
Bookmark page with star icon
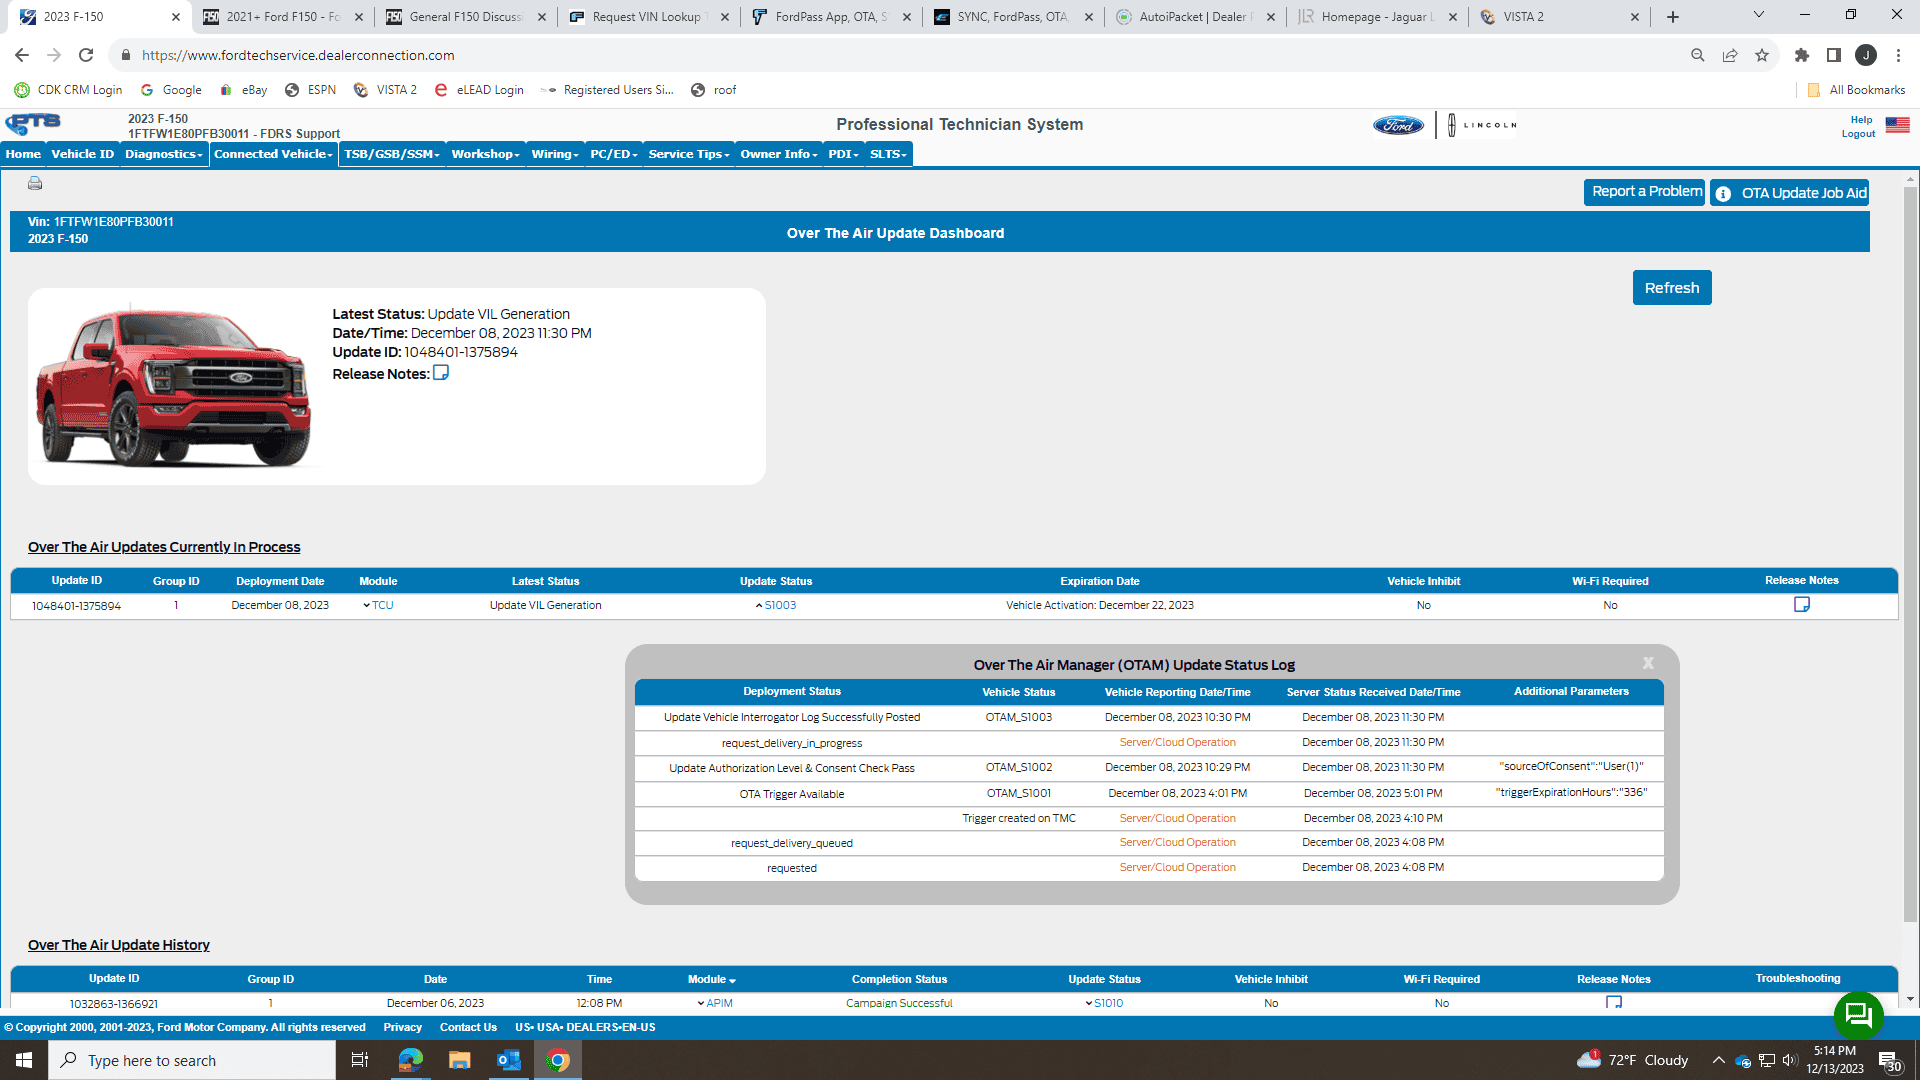[1762, 55]
